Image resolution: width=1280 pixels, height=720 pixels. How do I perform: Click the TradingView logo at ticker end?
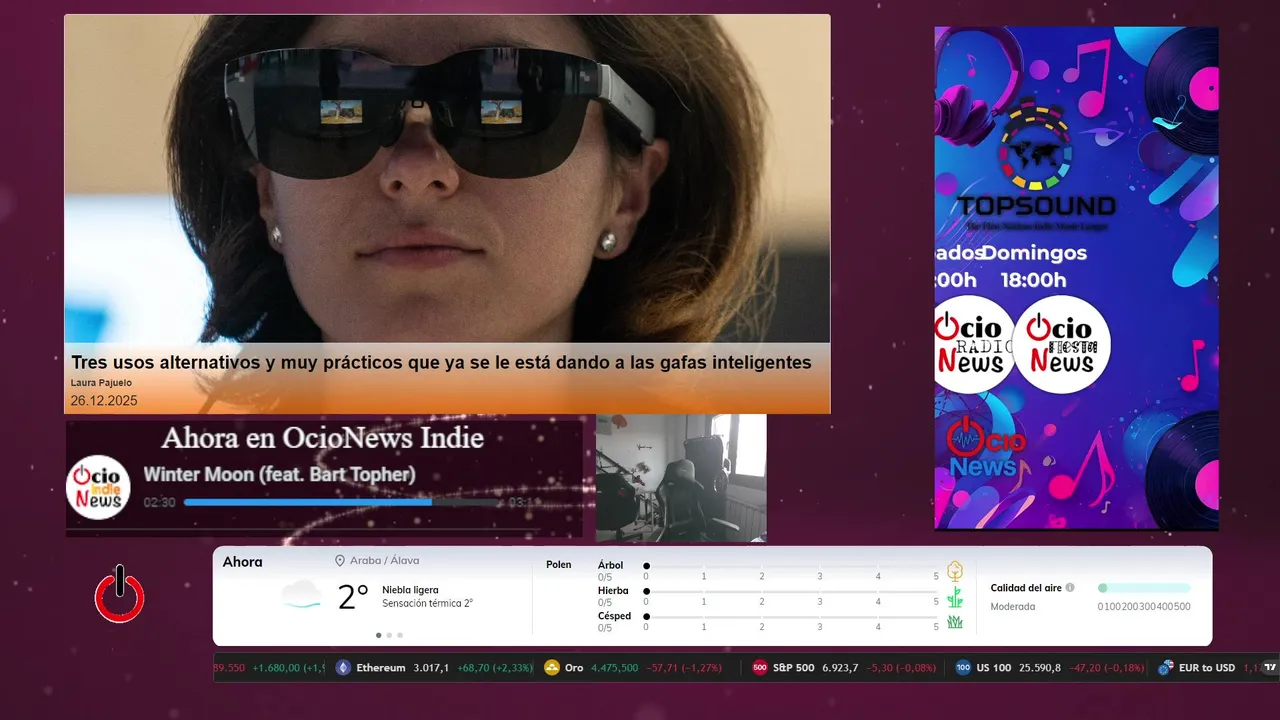tap(1270, 667)
